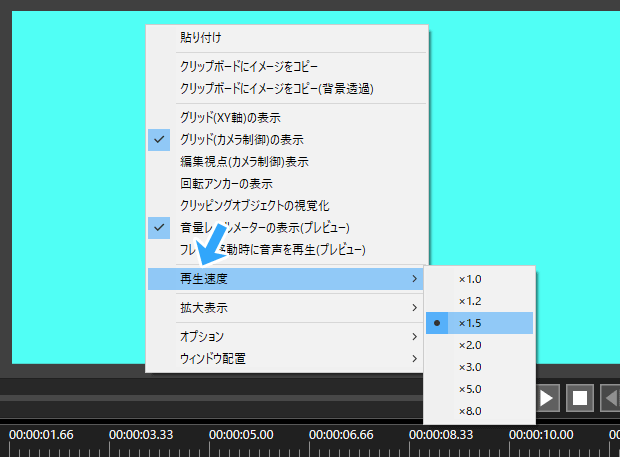Click the Stop button in the preview controls
This screenshot has height=457, width=620.
580,398
